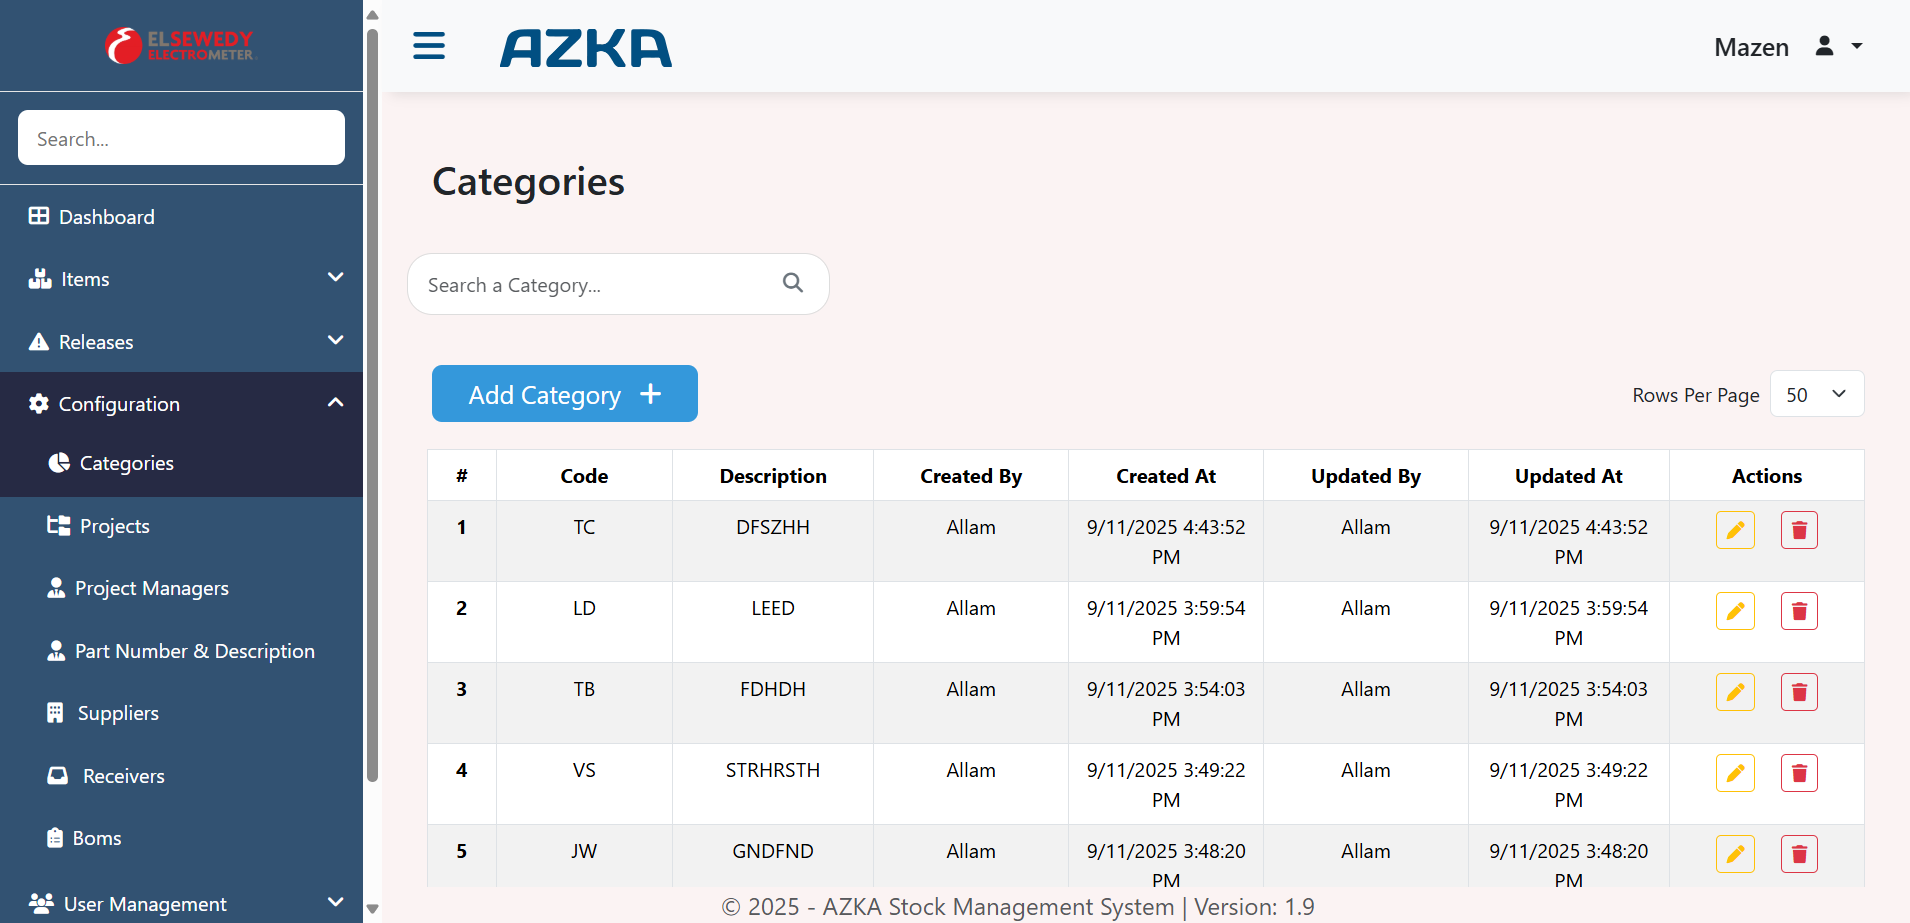Open the Mazen user account dropdown
This screenshot has height=923, width=1910.
(x=1788, y=47)
